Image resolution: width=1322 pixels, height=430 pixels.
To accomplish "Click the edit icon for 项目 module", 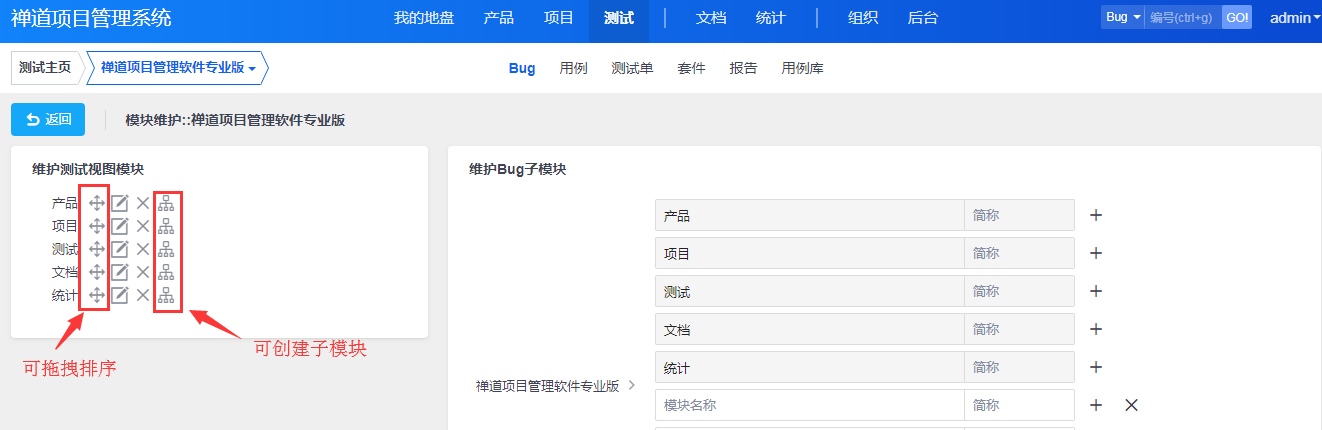I will pyautogui.click(x=120, y=226).
